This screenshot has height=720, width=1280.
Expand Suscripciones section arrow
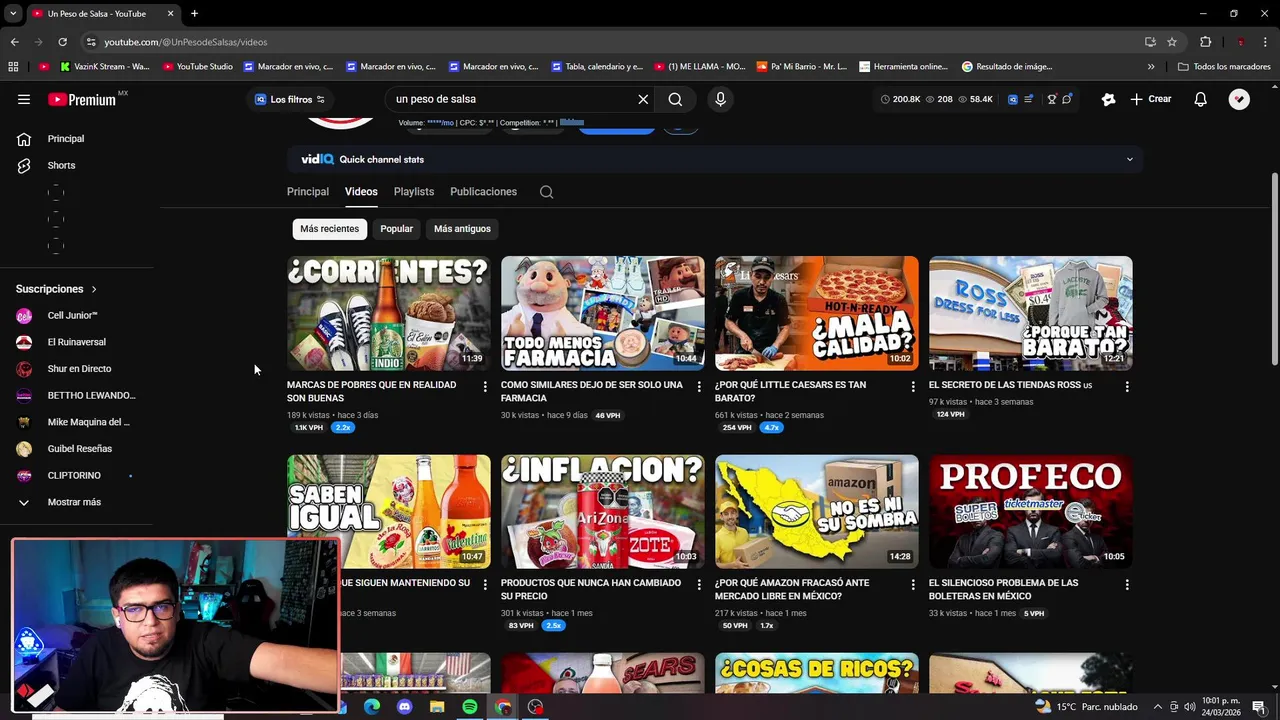click(94, 289)
